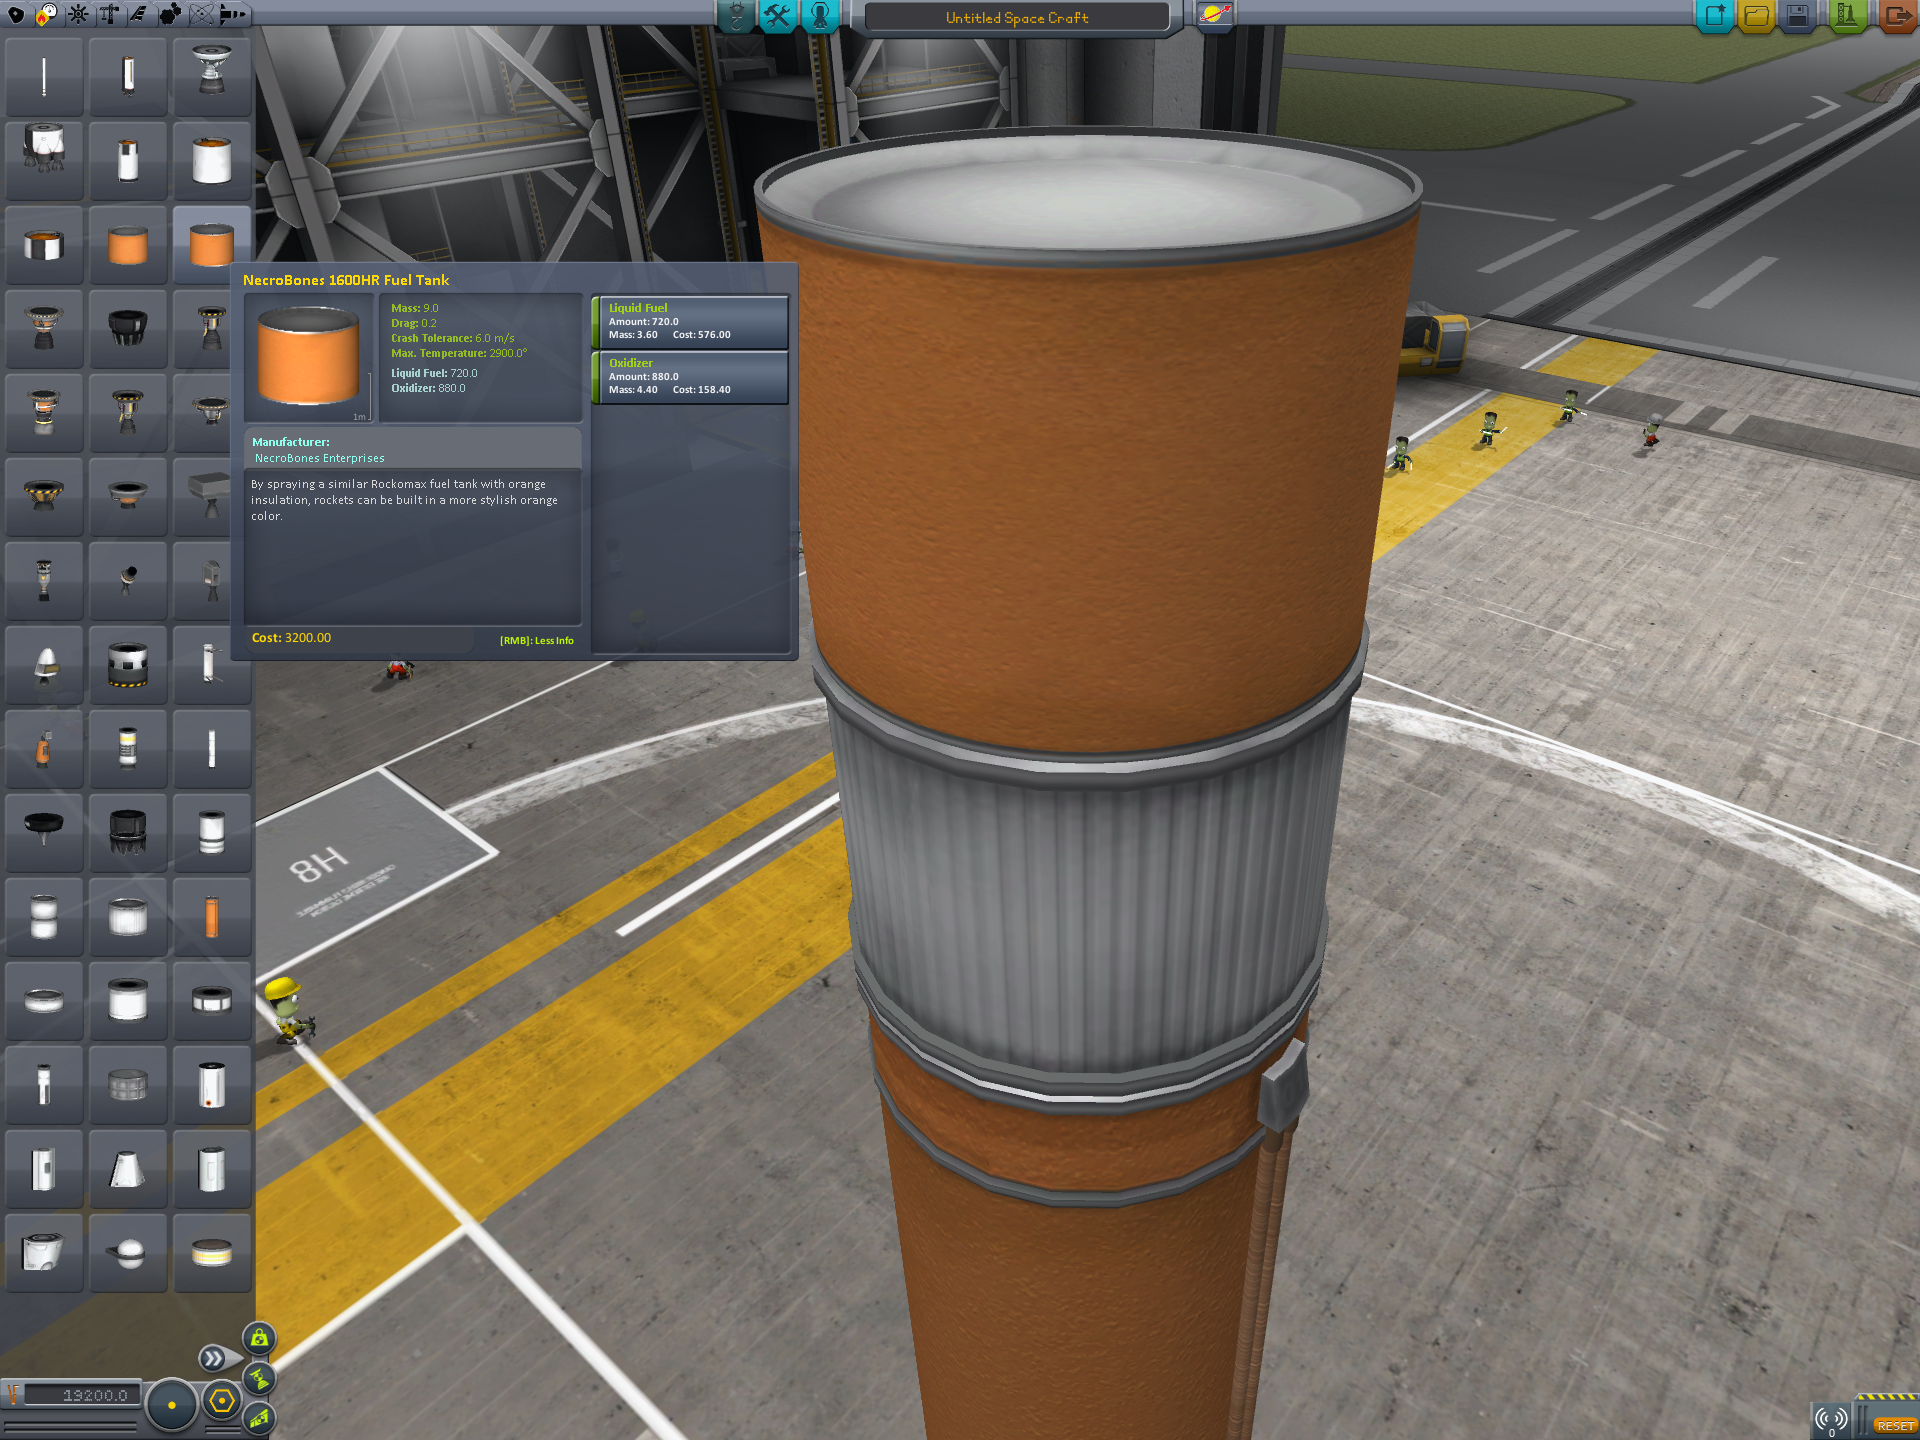Click the NecroBones 1600HR Fuel Tank title
Image resolution: width=1920 pixels, height=1440 pixels.
click(x=346, y=280)
